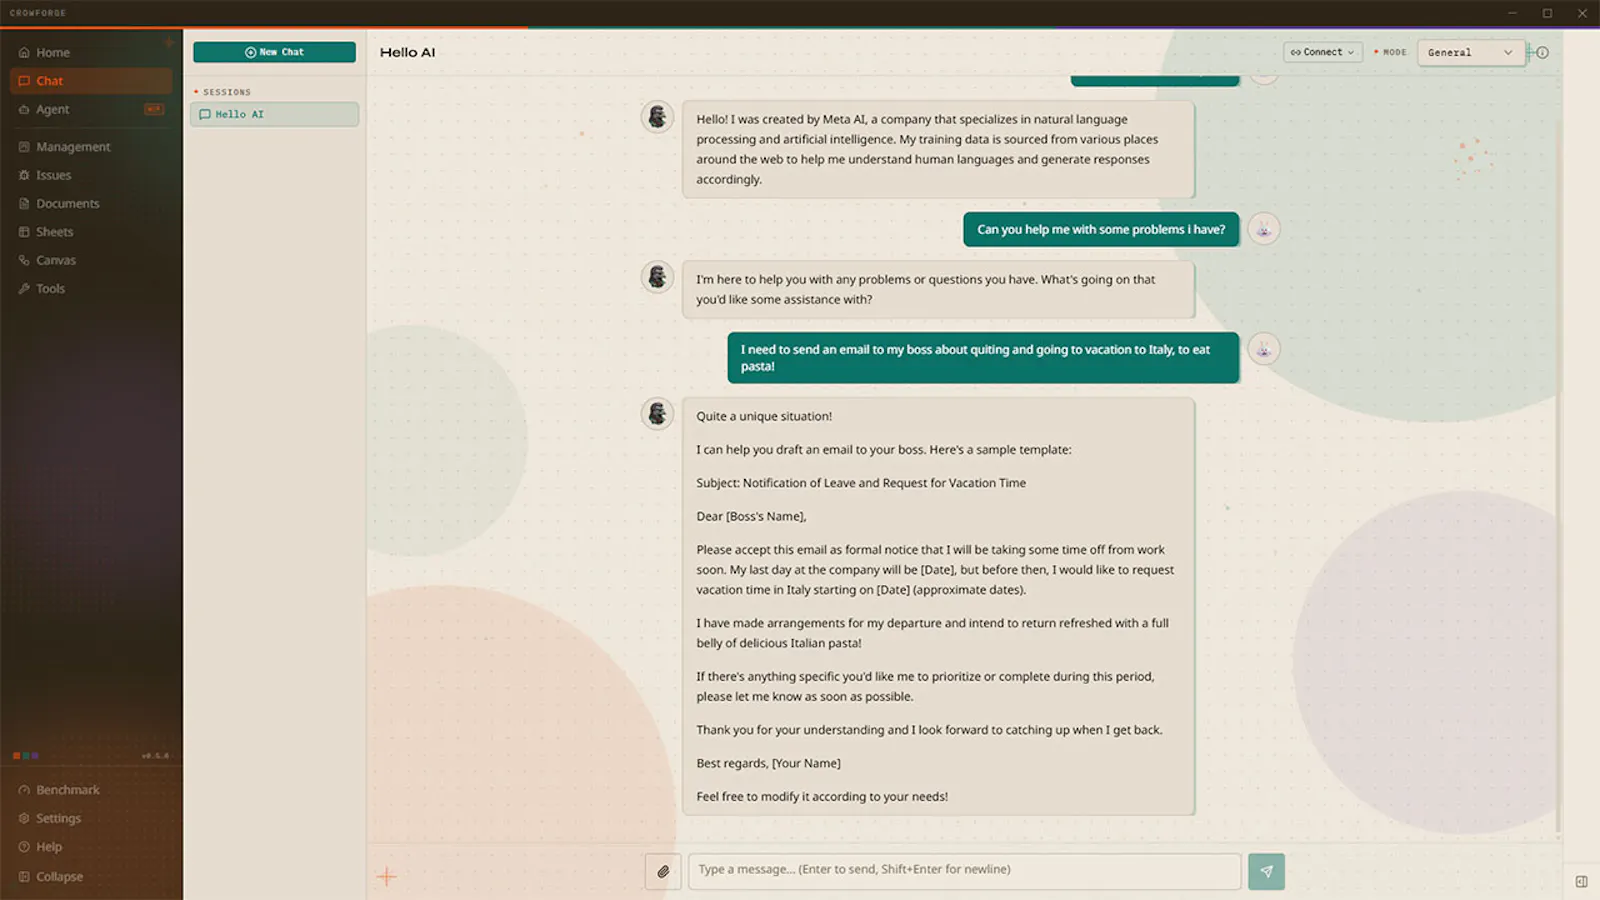This screenshot has height=900, width=1600.
Task: Open Tools from the sidebar
Action: (x=90, y=288)
